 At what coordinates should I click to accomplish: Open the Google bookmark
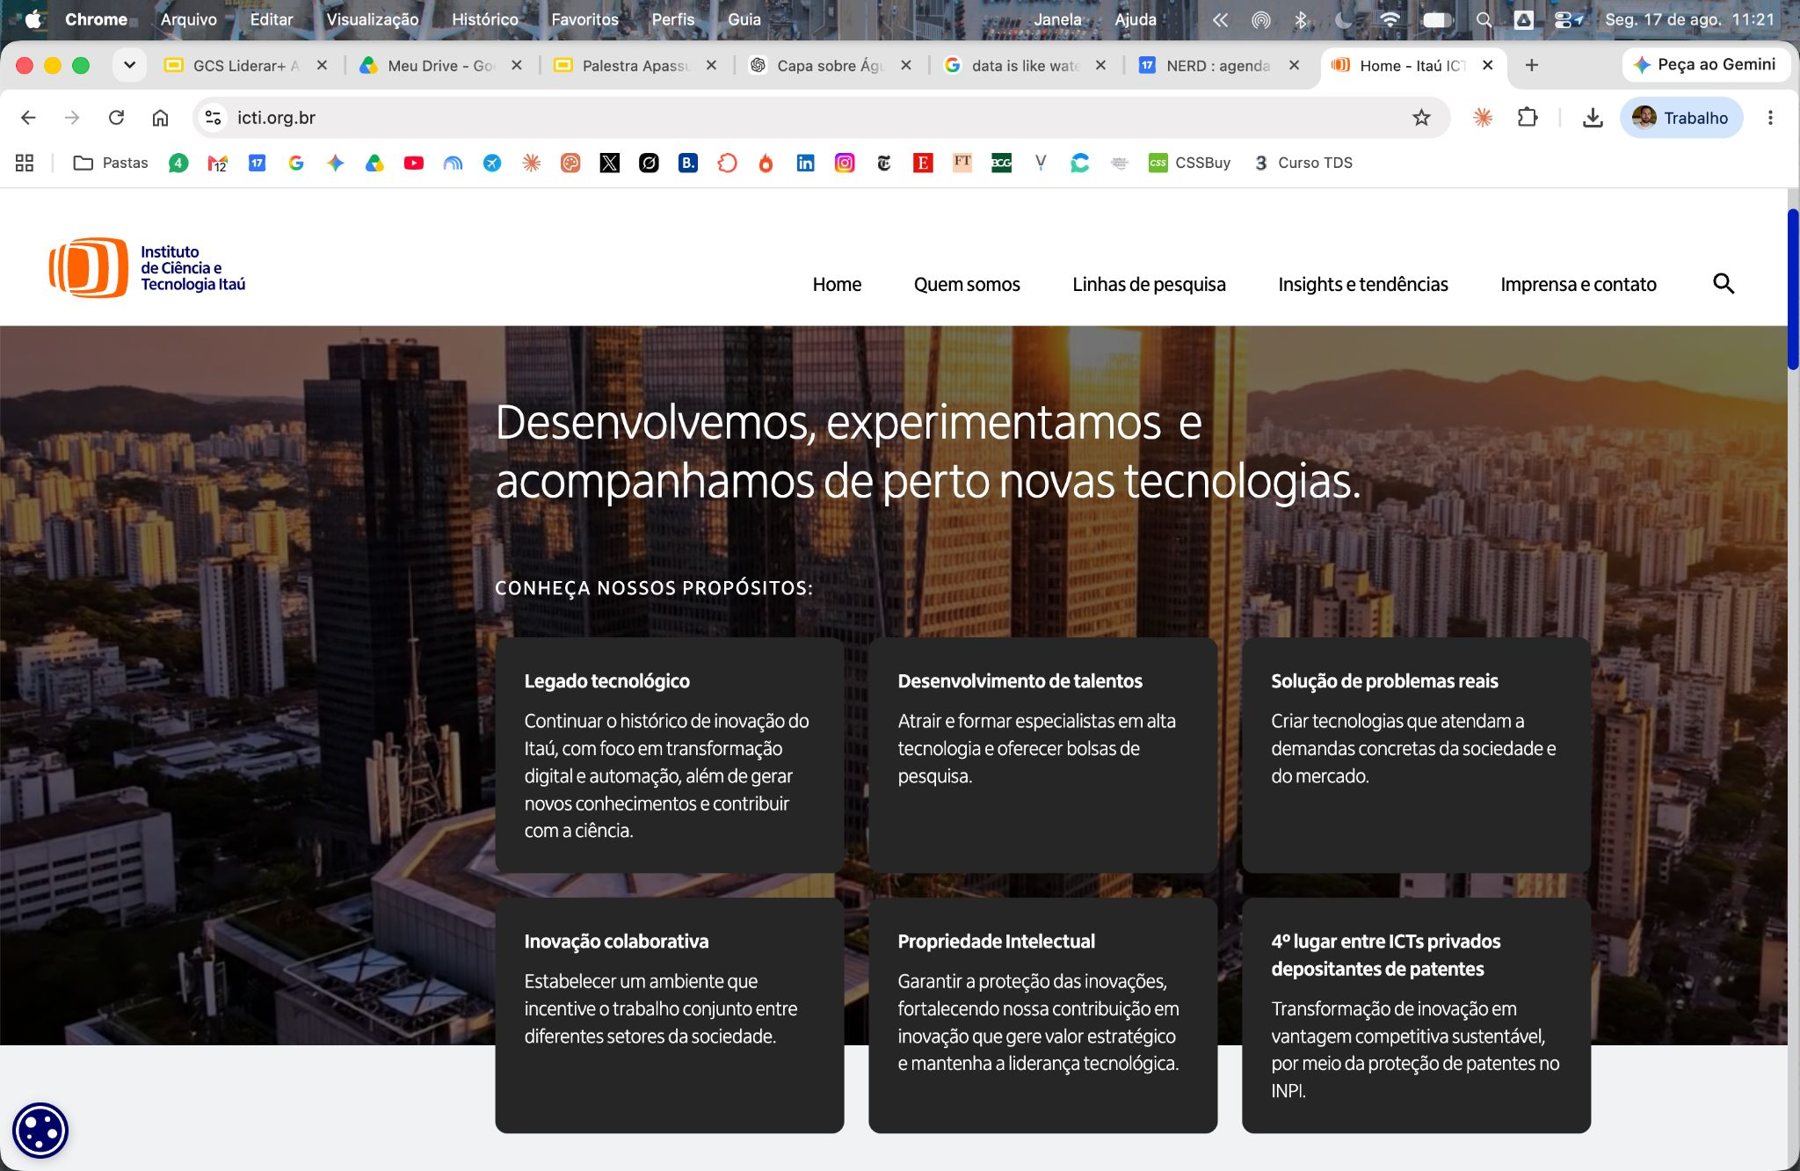point(296,163)
